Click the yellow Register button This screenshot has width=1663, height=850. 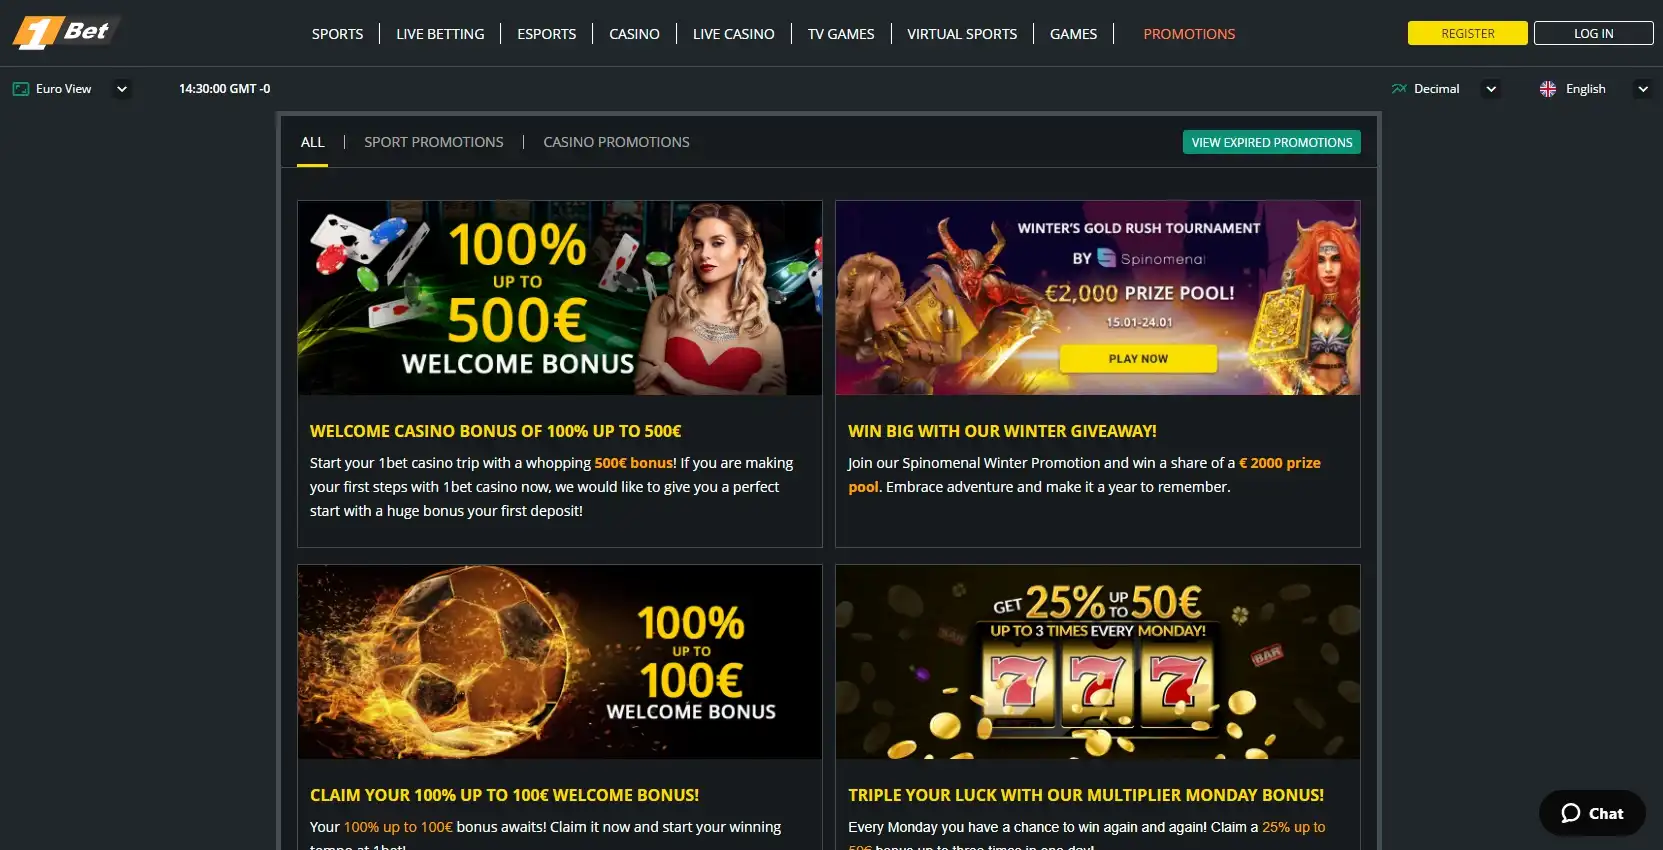tap(1467, 33)
